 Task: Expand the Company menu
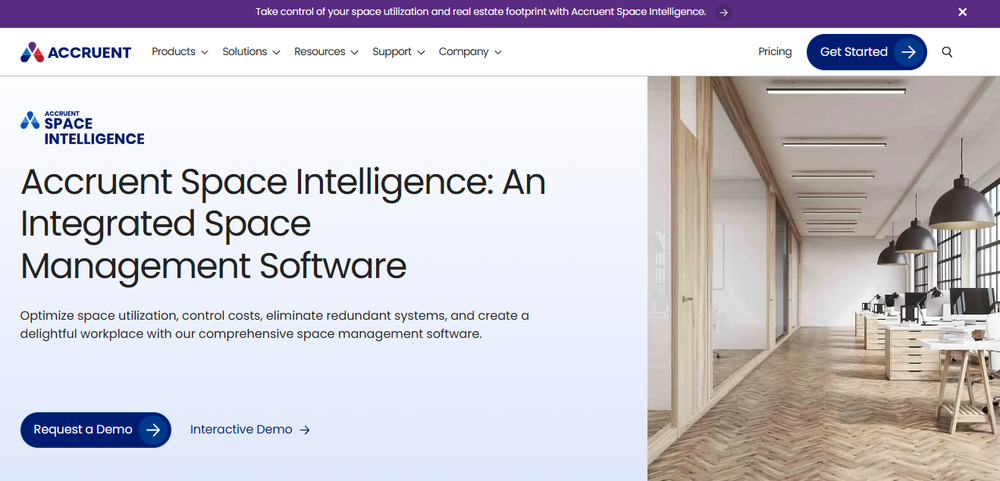470,52
